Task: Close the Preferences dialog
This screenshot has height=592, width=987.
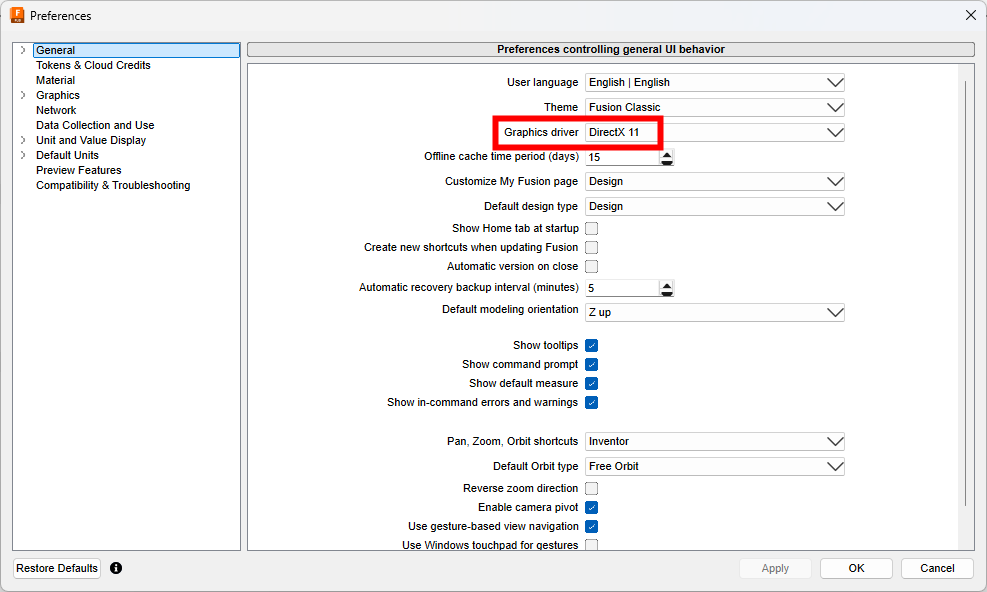Action: click(971, 15)
